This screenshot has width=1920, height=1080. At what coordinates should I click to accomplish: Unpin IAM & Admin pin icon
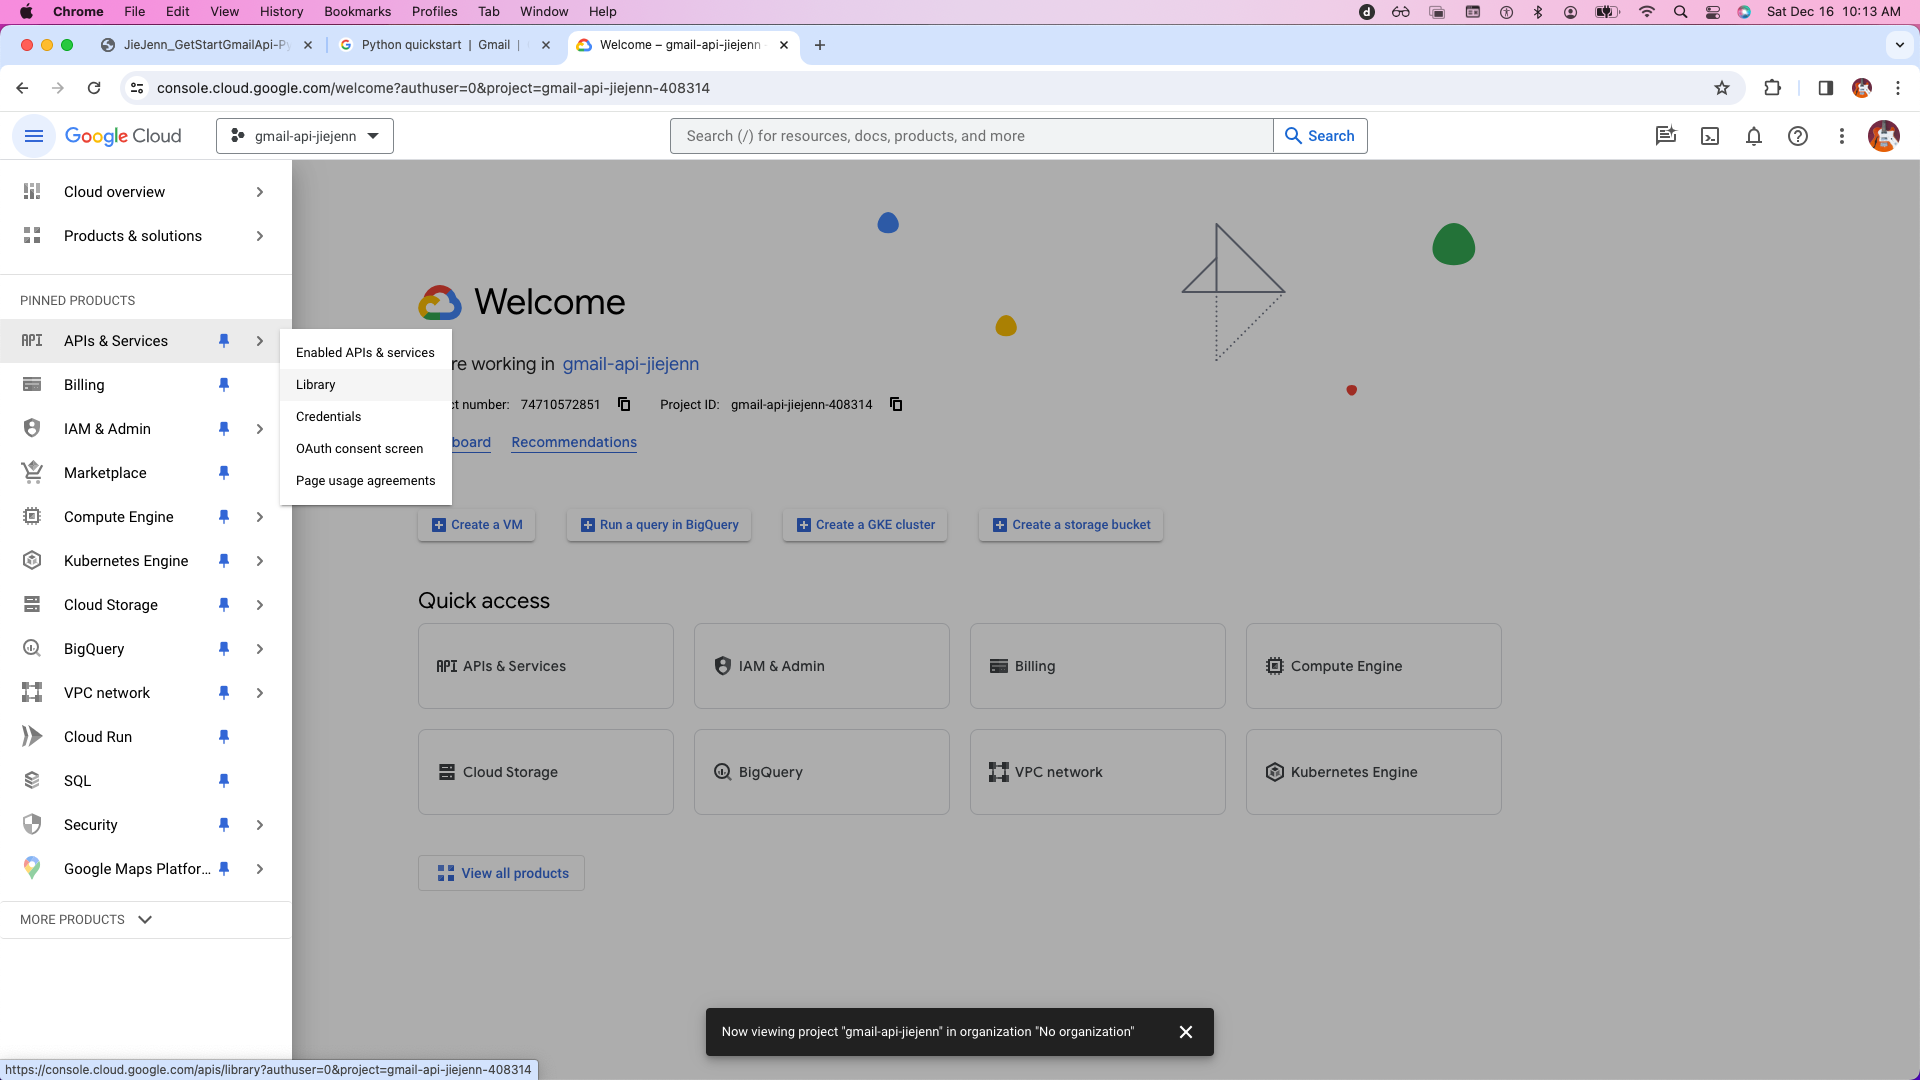224,429
